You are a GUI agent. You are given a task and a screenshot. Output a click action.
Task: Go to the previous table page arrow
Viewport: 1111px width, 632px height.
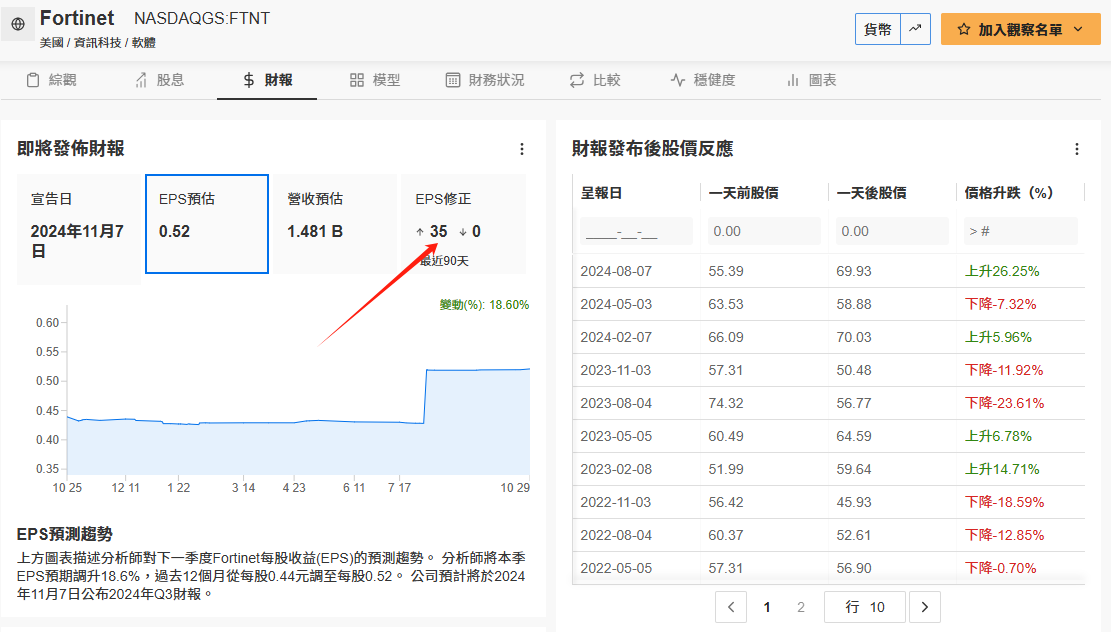731,607
